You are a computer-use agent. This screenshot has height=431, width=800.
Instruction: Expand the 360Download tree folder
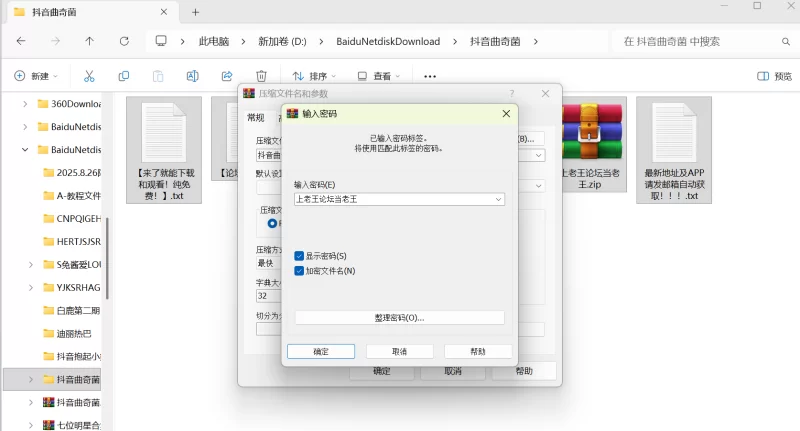click(25, 104)
